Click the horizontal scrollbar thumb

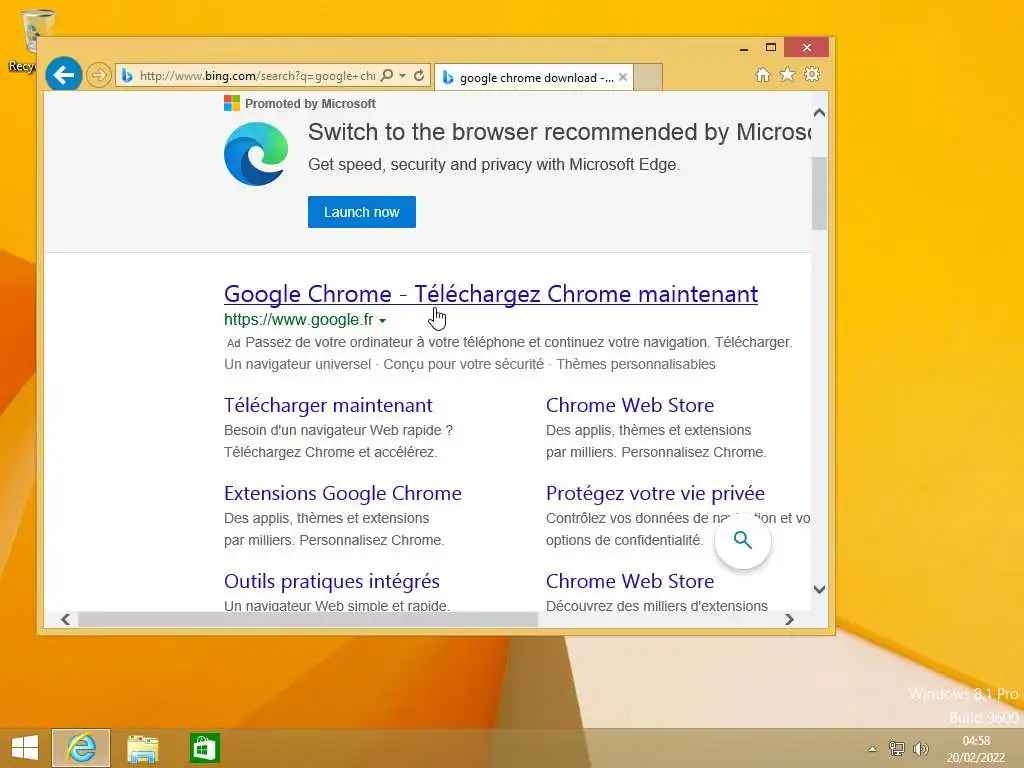308,619
